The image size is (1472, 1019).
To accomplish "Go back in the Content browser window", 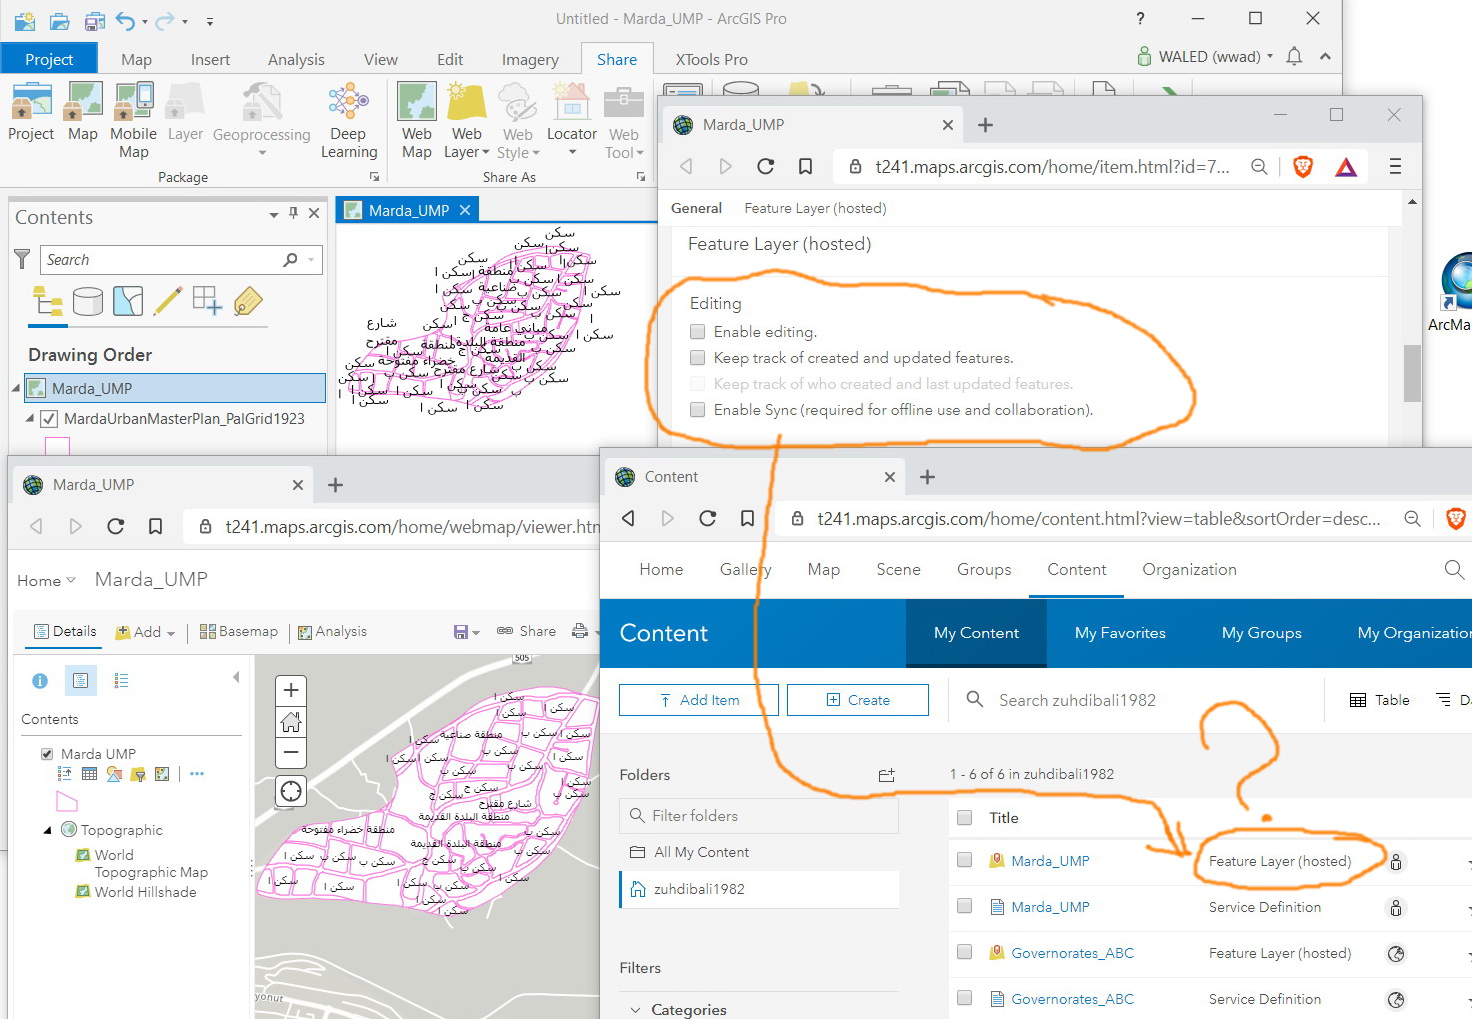I will click(628, 518).
